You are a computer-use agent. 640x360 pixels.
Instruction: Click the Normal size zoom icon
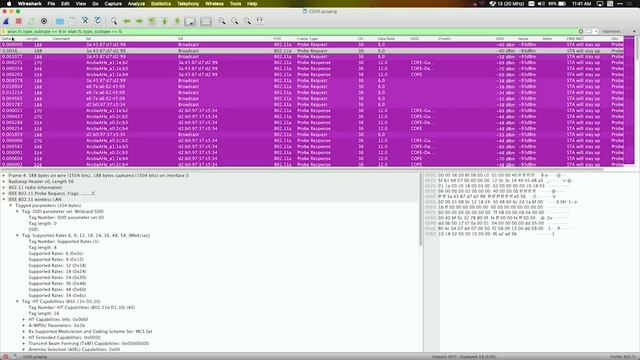pyautogui.click(x=247, y=21)
